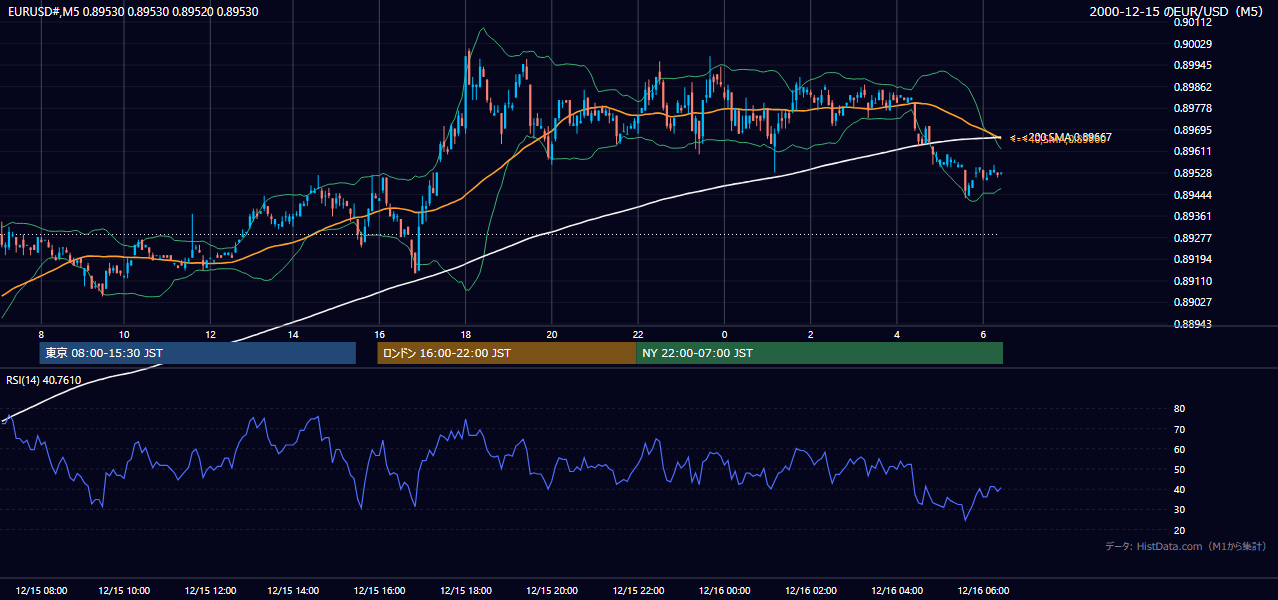
Task: Click RSI scale label 80
Action: 1179,409
